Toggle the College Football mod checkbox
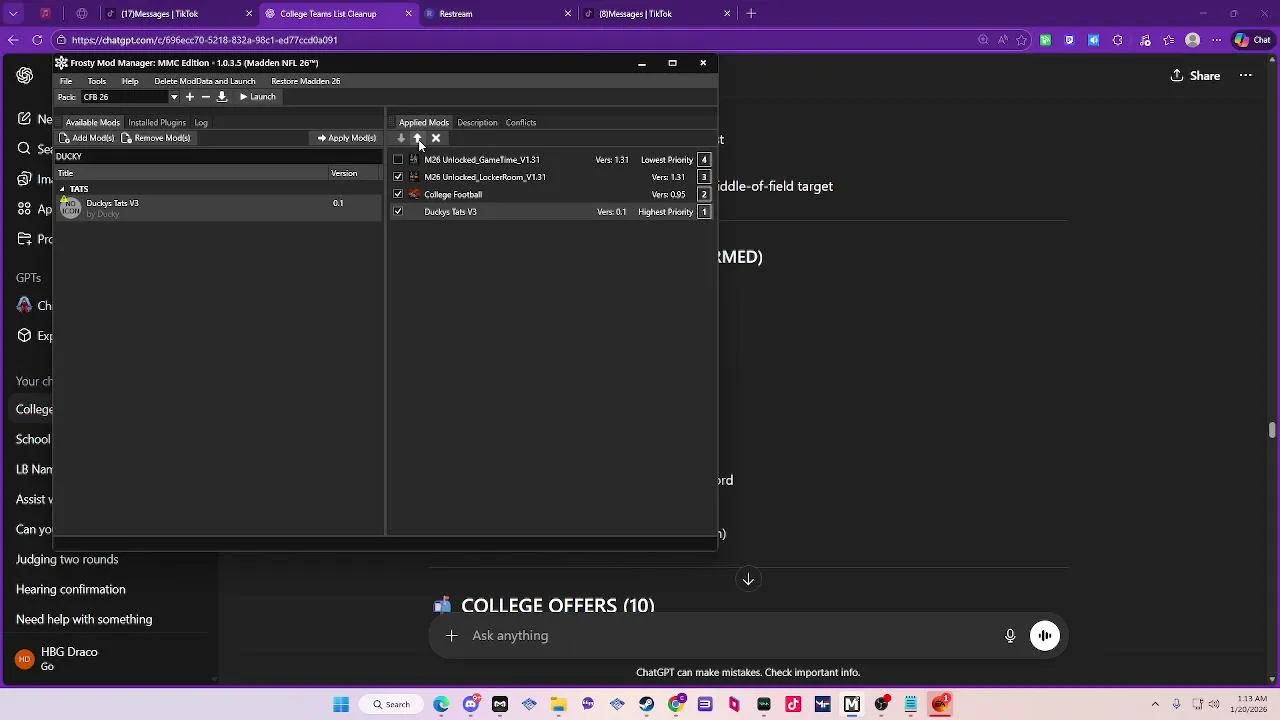 398,195
